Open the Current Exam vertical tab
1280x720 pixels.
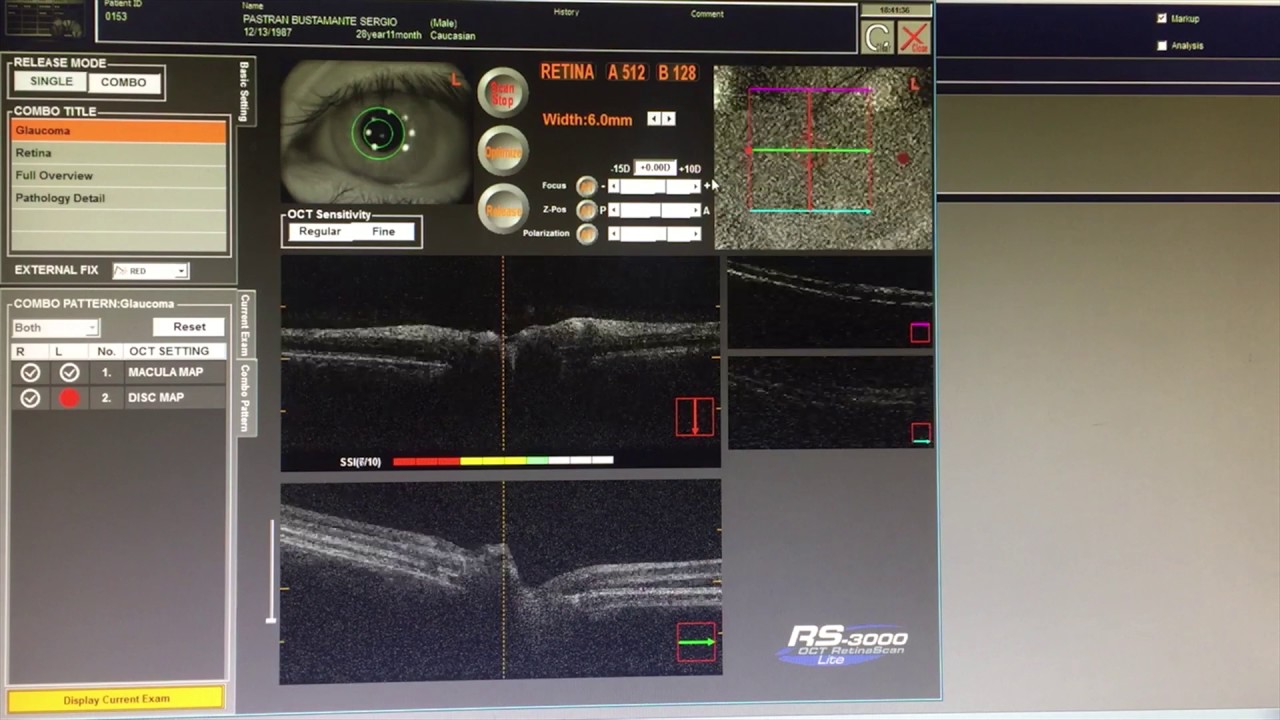244,325
